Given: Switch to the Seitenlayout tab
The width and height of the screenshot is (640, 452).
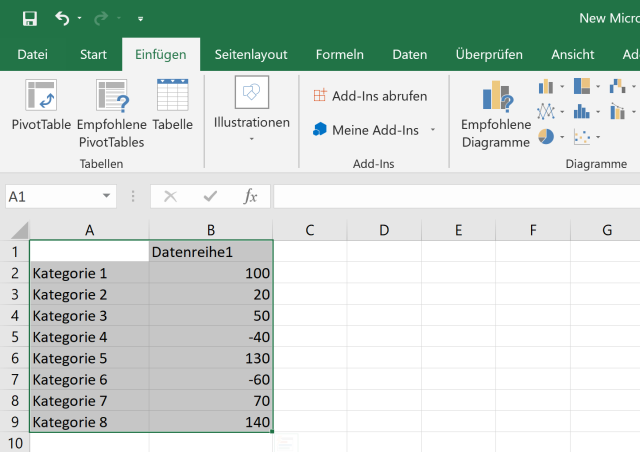Looking at the screenshot, I should pyautogui.click(x=251, y=54).
